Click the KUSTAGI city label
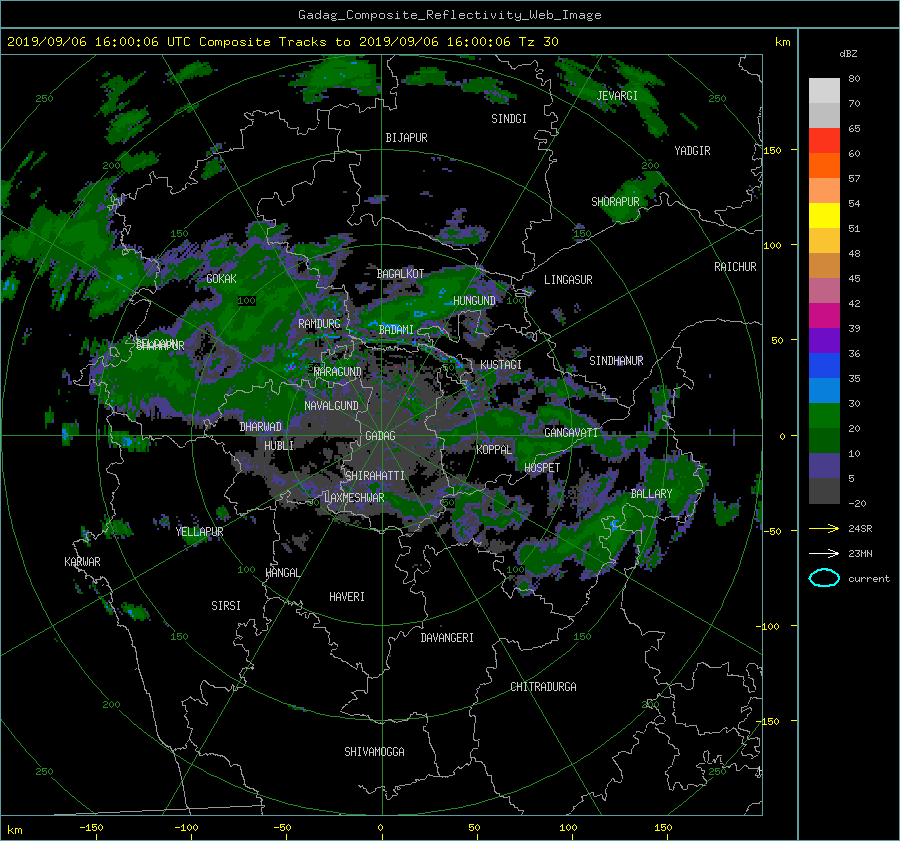The image size is (900, 841). [x=501, y=365]
